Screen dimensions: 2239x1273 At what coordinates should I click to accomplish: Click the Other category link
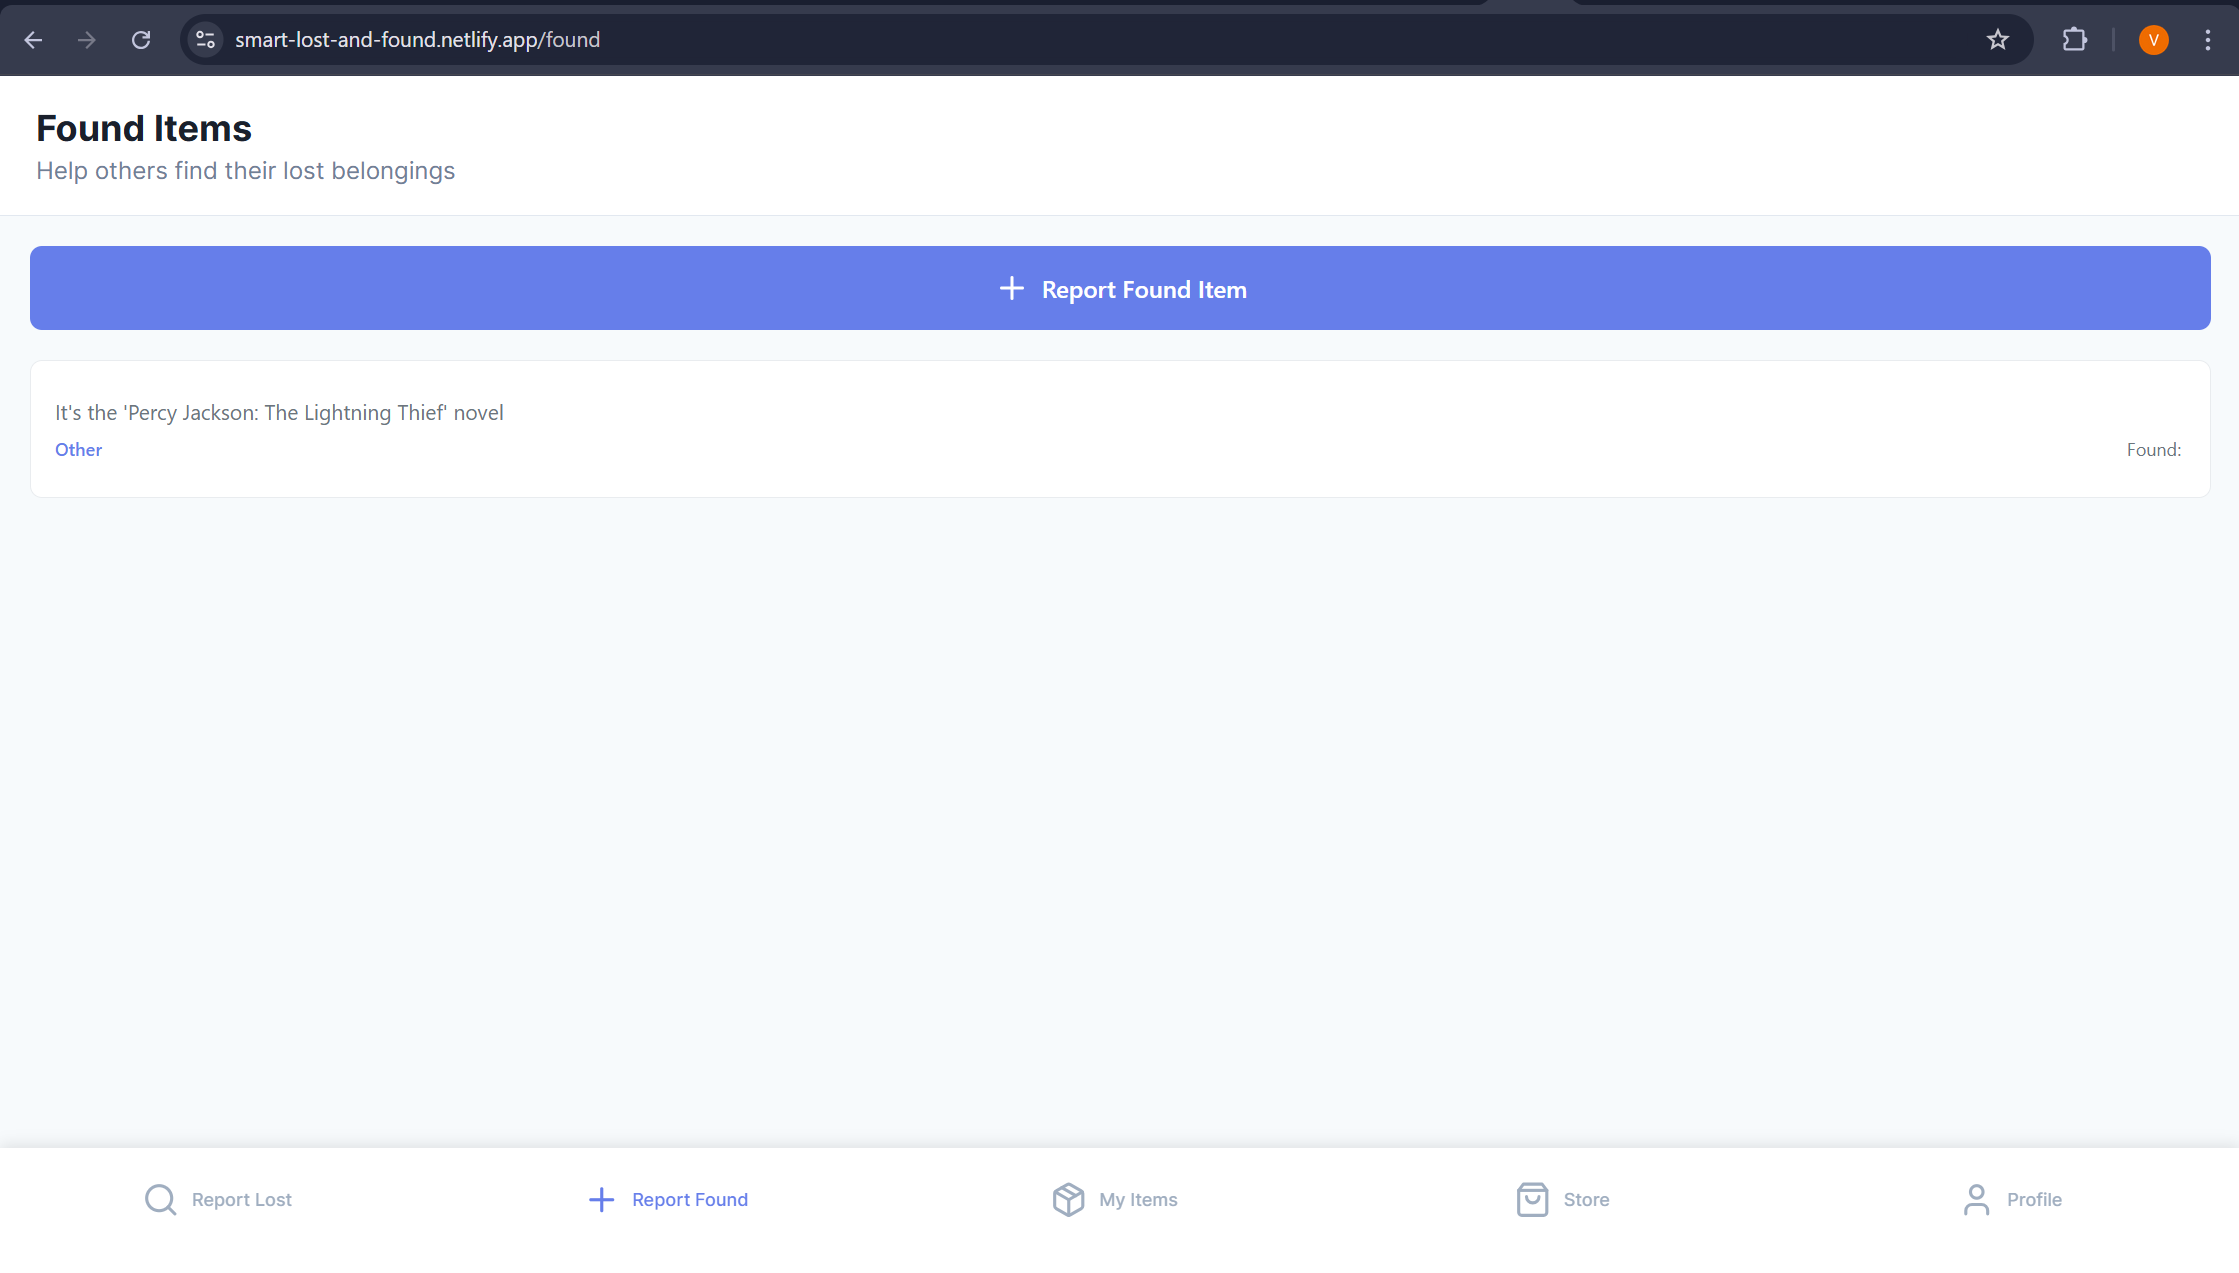[78, 450]
